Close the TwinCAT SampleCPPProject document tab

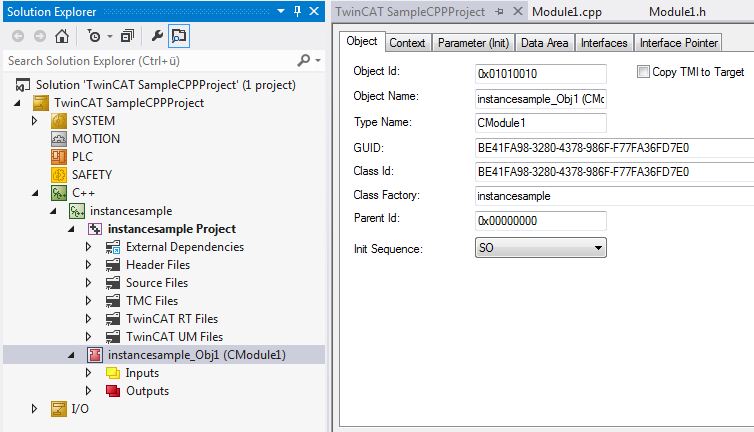[x=518, y=11]
